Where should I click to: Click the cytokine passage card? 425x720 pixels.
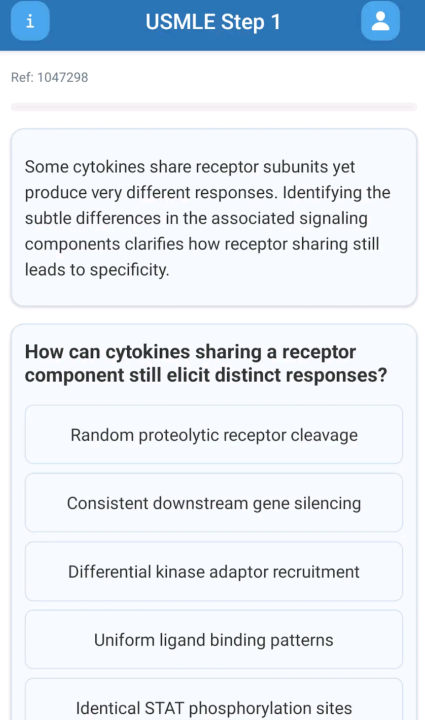click(x=214, y=218)
